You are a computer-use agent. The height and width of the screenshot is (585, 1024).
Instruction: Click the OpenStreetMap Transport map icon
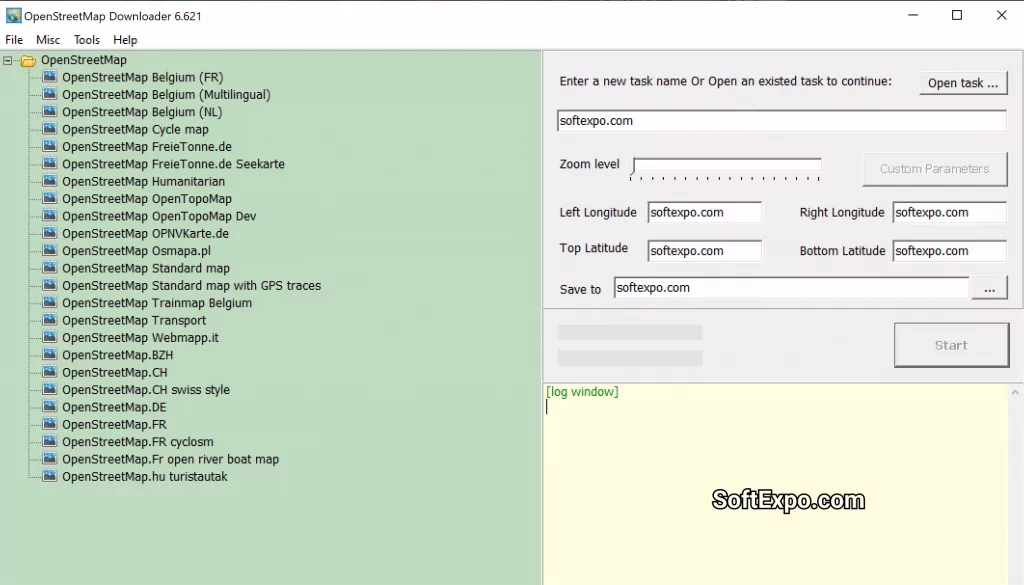point(49,320)
